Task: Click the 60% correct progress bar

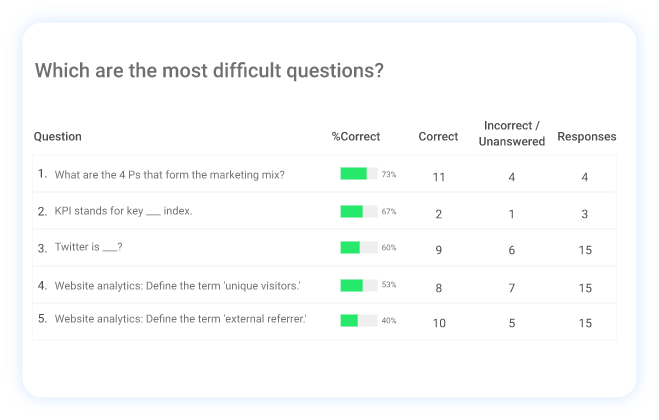Action: (359, 248)
